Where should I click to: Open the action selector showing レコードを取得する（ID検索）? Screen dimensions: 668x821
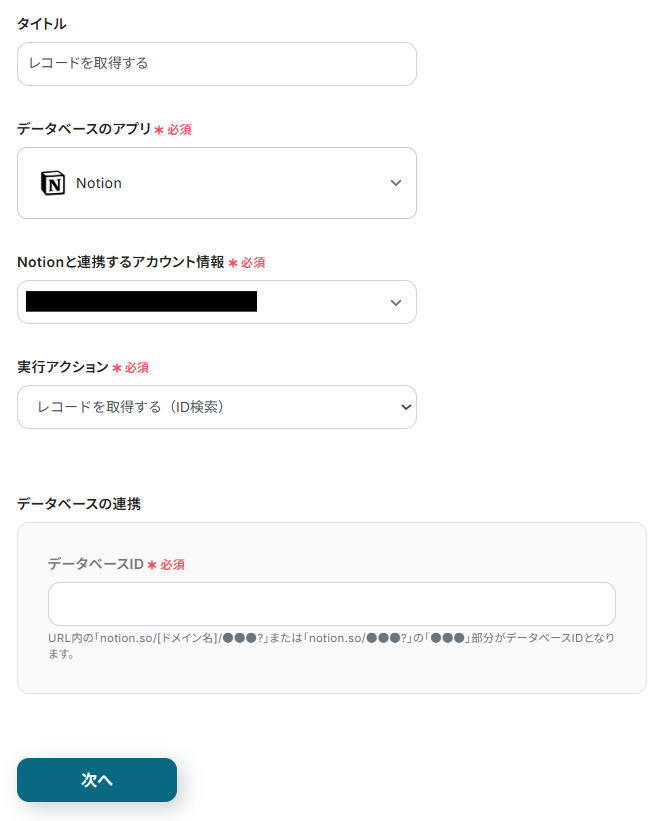pyautogui.click(x=216, y=407)
